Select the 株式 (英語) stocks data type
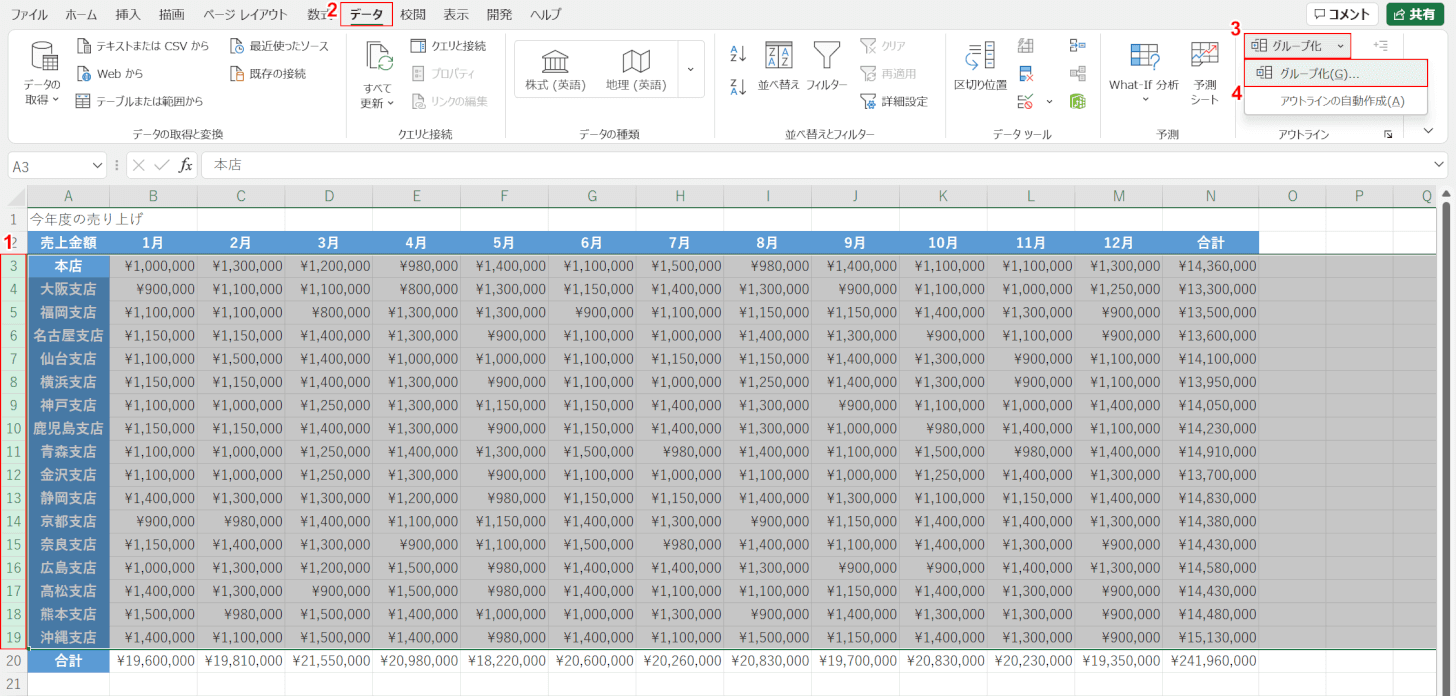Image resolution: width=1456 pixels, height=696 pixels. (x=556, y=70)
